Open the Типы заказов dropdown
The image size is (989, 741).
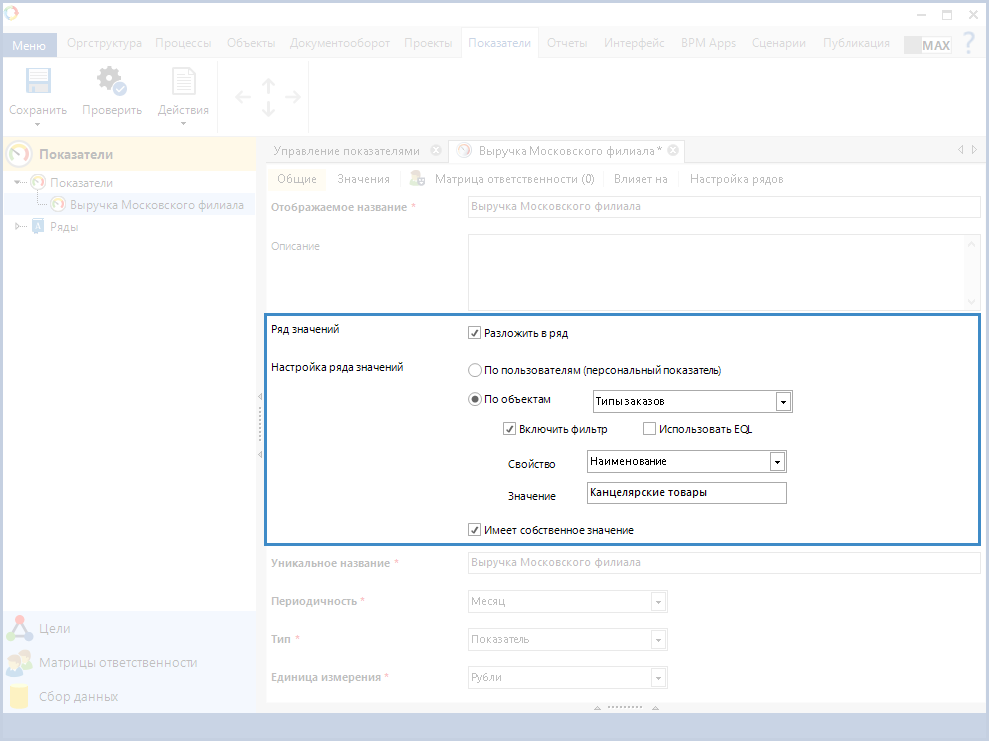coord(783,402)
